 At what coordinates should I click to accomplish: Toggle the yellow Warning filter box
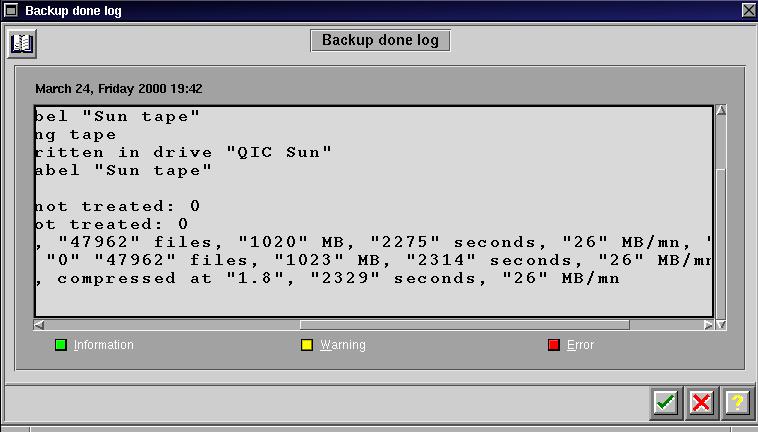307,345
